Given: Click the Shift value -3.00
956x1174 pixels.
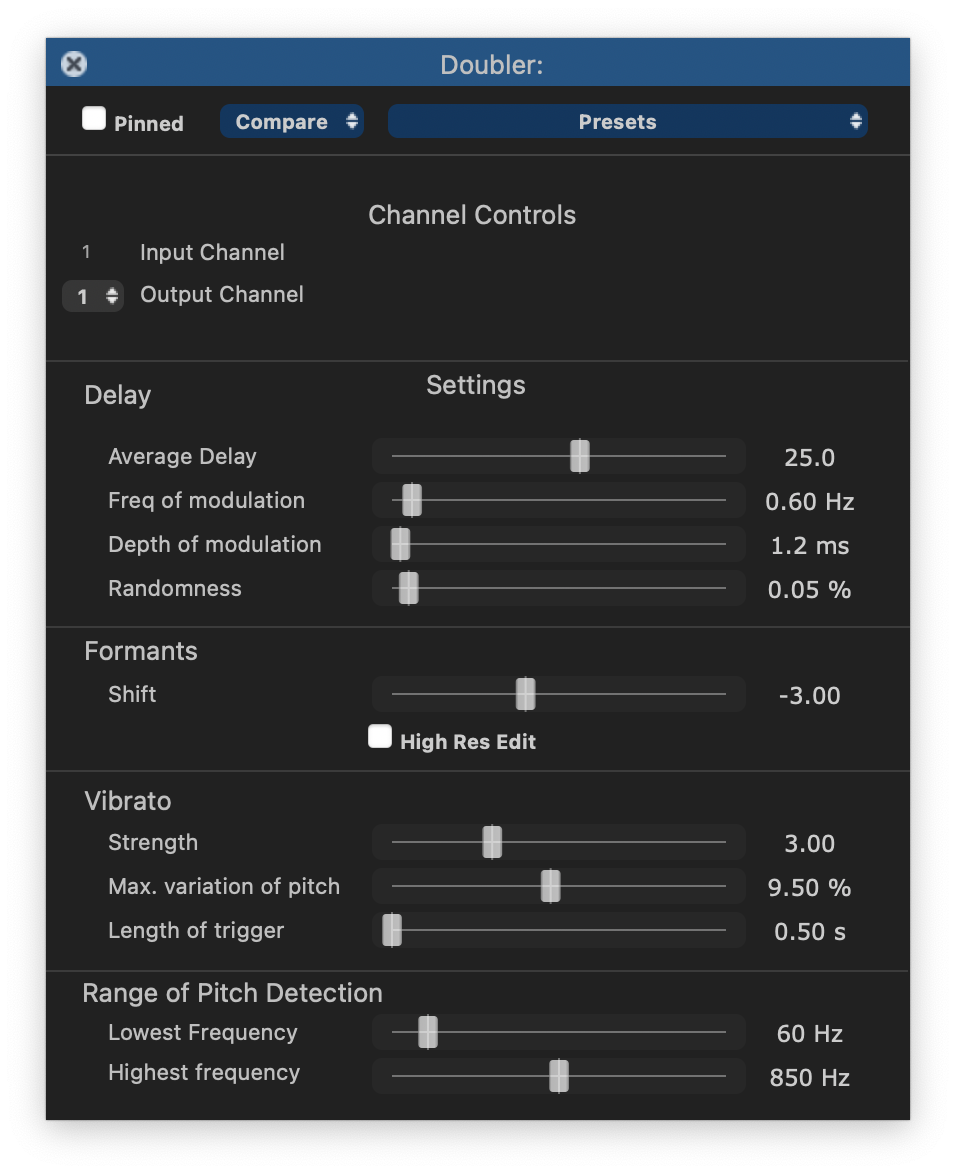Looking at the screenshot, I should [809, 696].
